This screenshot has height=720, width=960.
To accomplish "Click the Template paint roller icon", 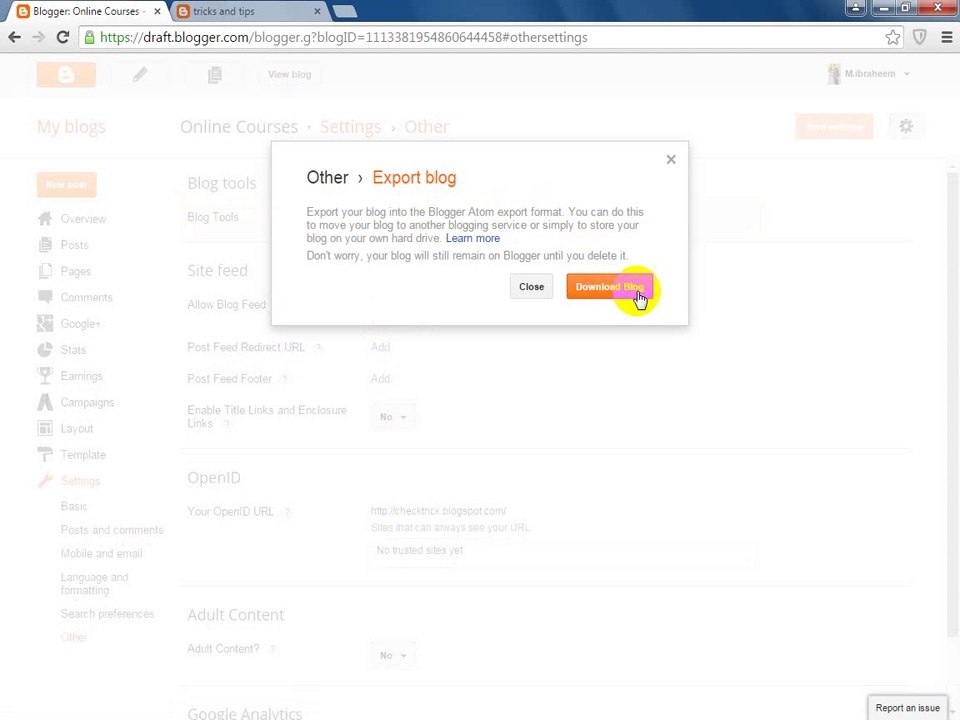I will pyautogui.click(x=45, y=454).
